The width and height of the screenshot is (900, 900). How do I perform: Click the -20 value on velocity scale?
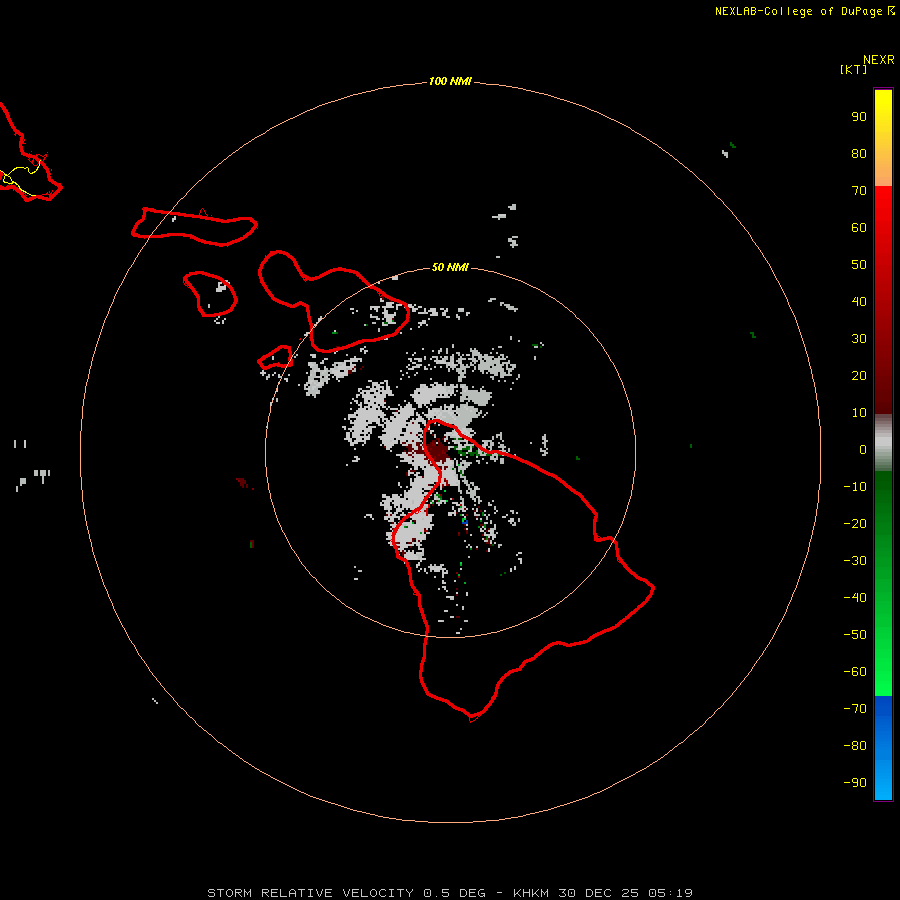click(x=855, y=523)
